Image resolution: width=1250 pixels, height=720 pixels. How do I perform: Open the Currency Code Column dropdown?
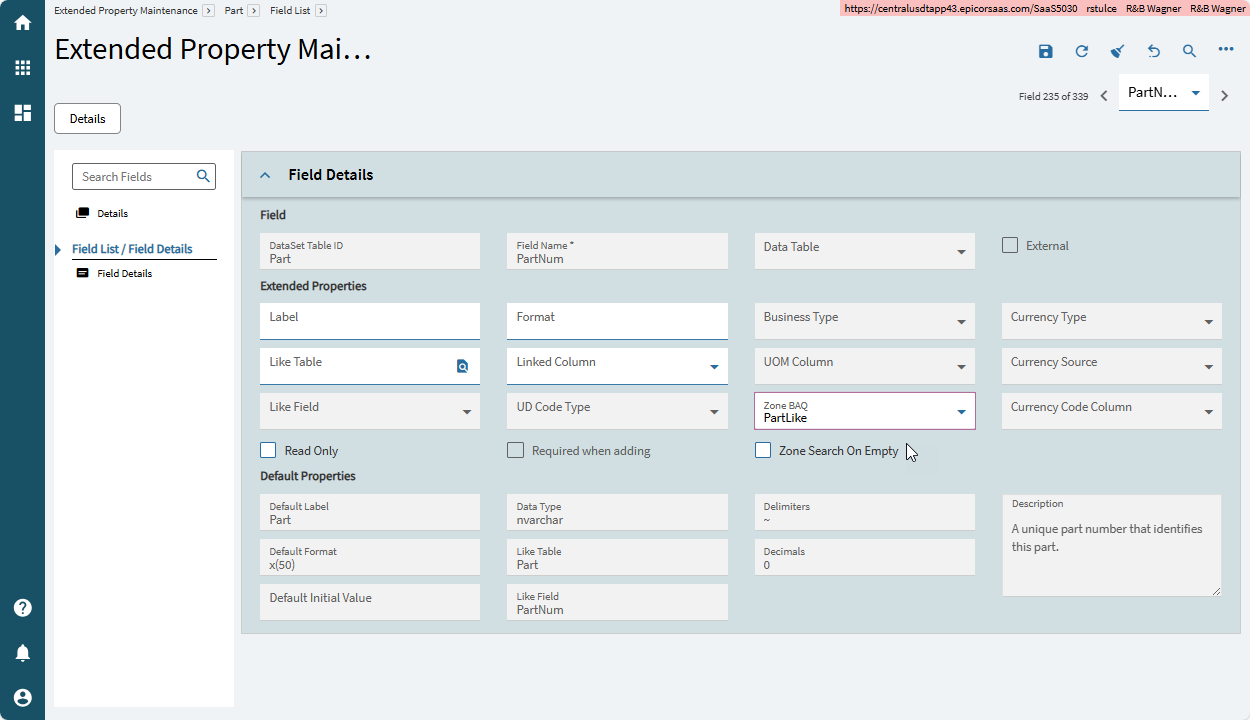(x=1208, y=412)
